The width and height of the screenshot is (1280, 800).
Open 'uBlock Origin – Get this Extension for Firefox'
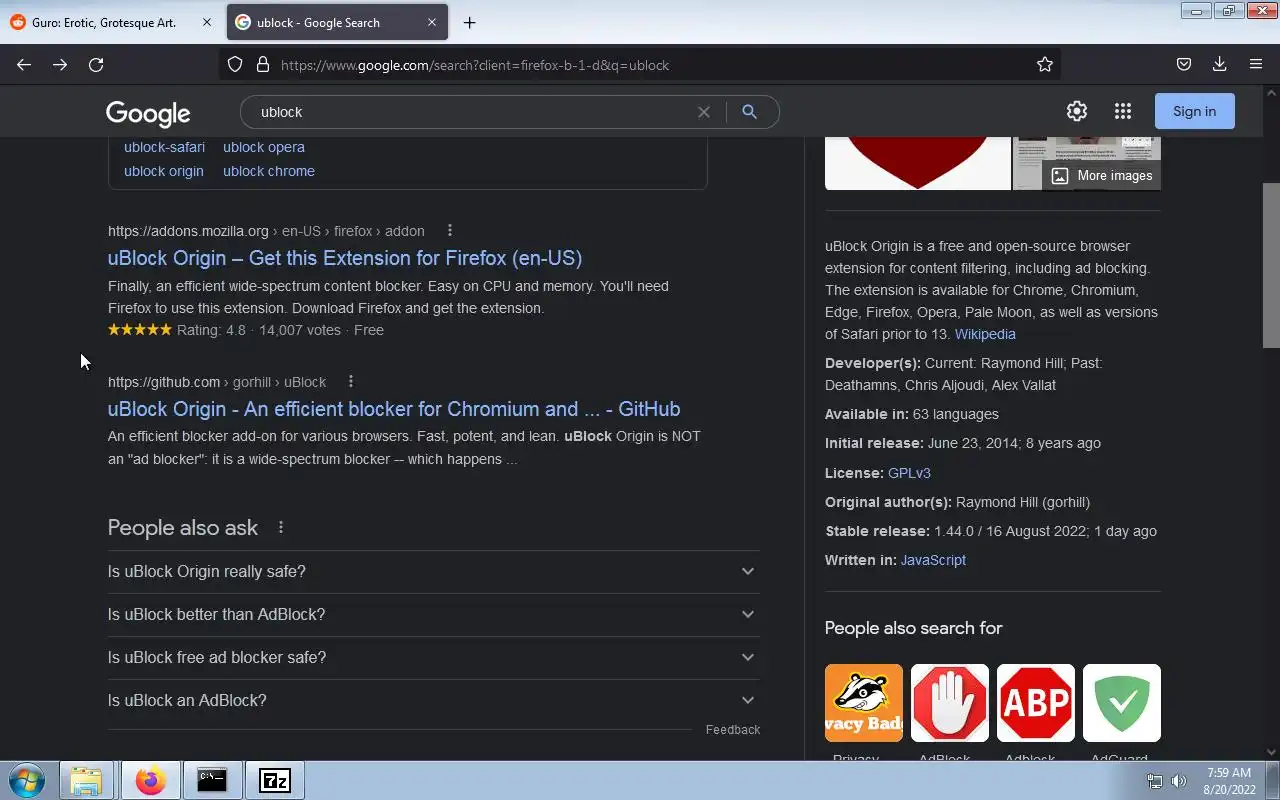coord(345,258)
